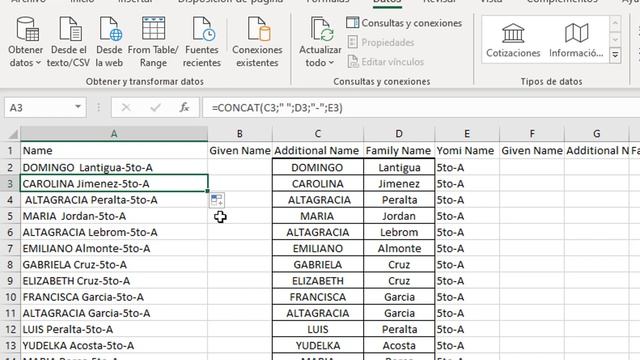Expand the Tipos de datos gallery

point(615,55)
